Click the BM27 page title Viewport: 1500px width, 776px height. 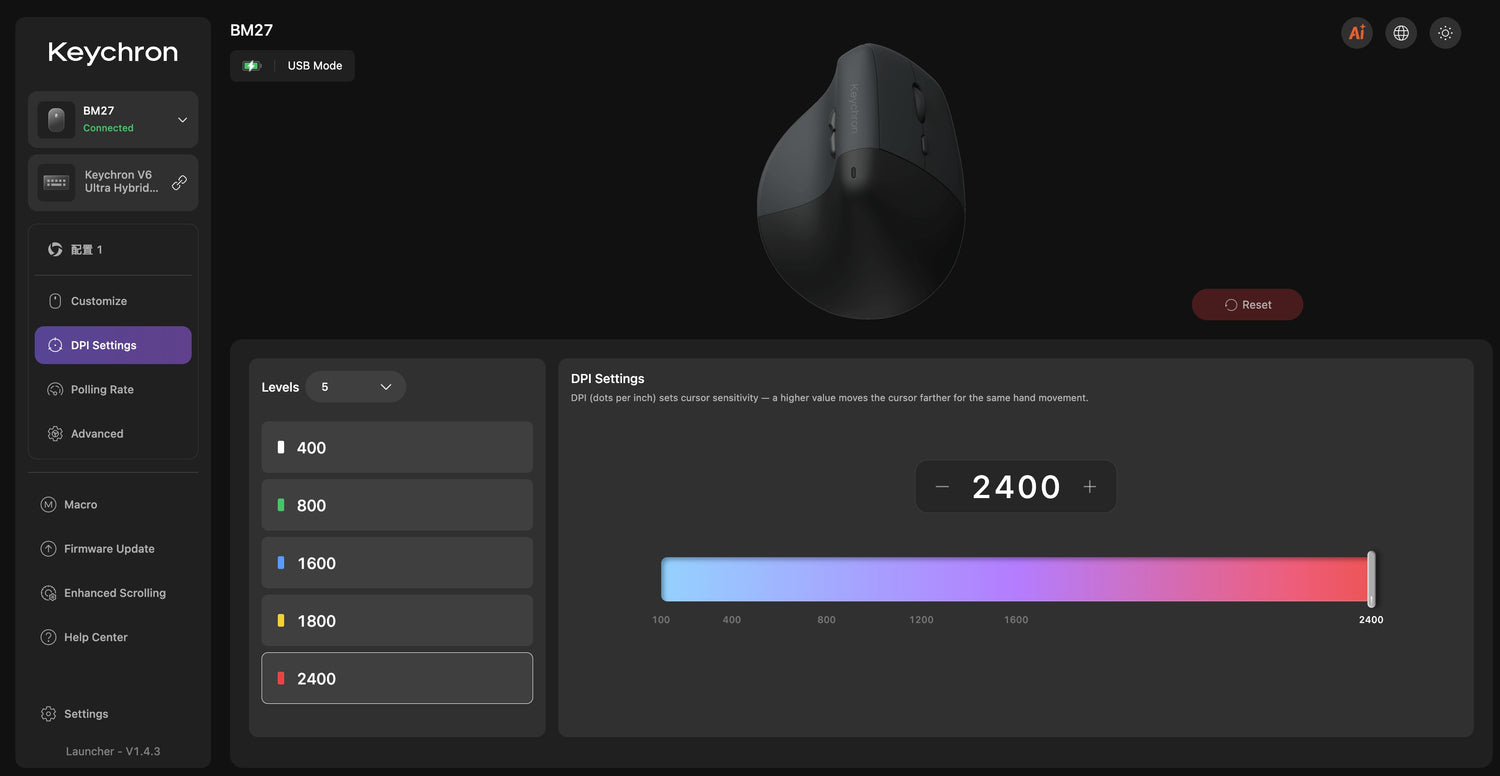[x=251, y=30]
